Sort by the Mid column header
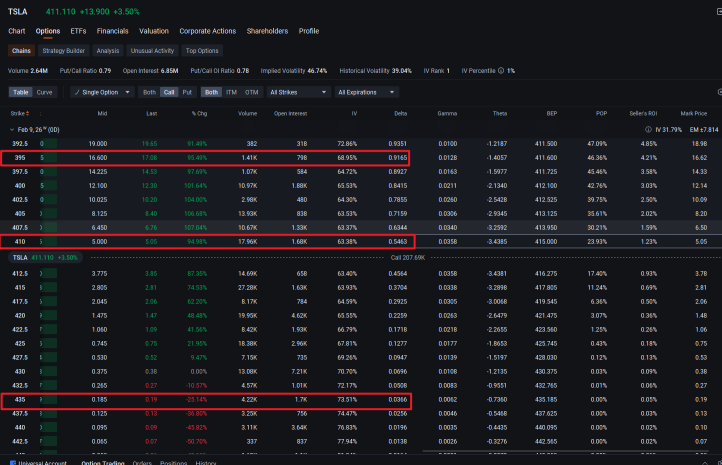The width and height of the screenshot is (722, 465). click(x=102, y=114)
